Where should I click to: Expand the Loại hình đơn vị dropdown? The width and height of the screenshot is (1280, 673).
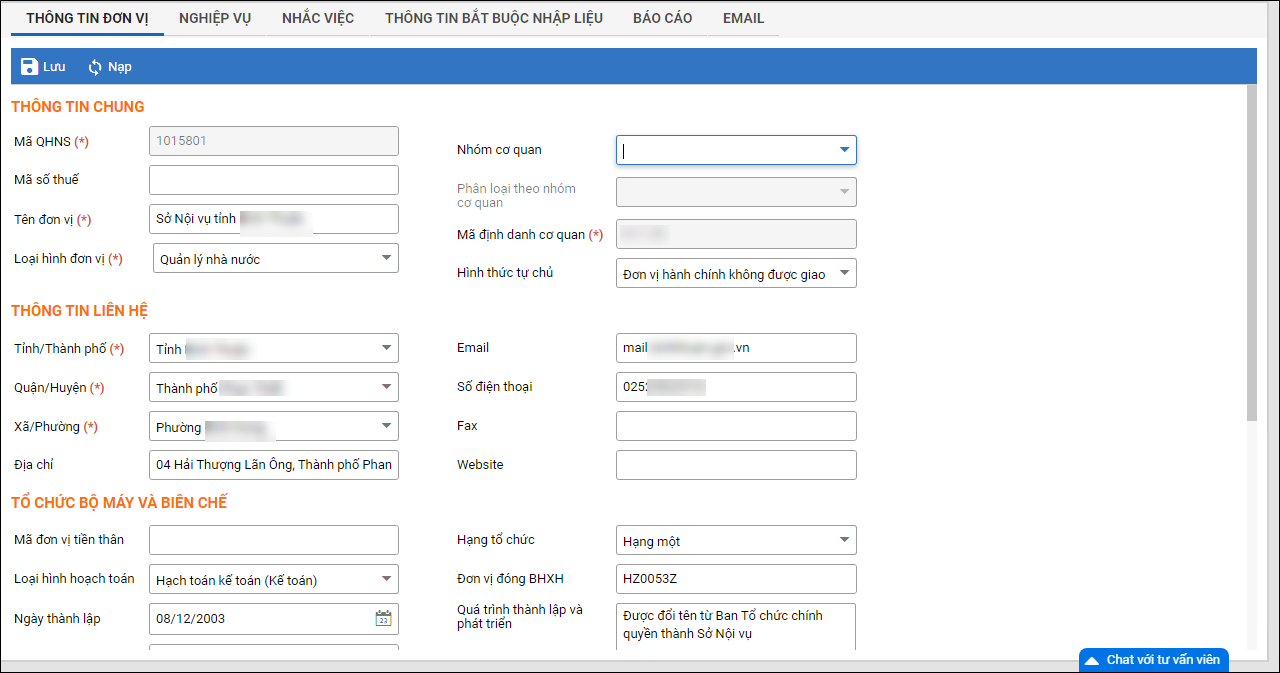click(386, 258)
